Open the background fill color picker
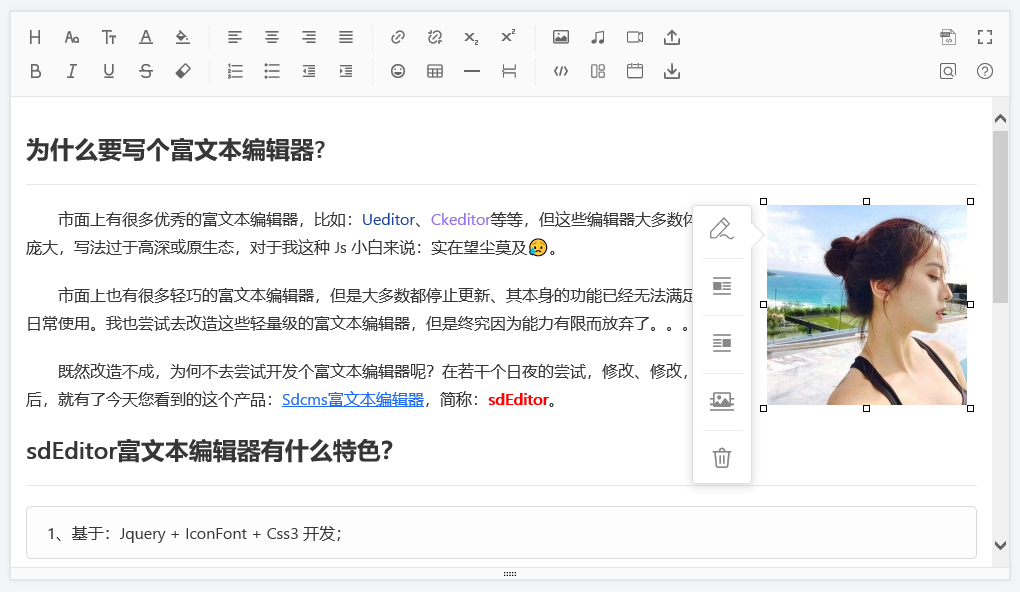The image size is (1020, 592). [182, 37]
